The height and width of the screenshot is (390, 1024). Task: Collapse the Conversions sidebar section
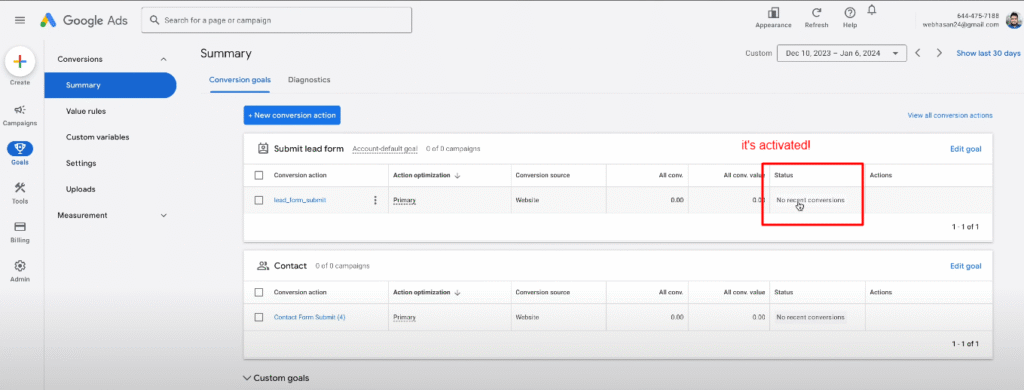click(x=163, y=59)
